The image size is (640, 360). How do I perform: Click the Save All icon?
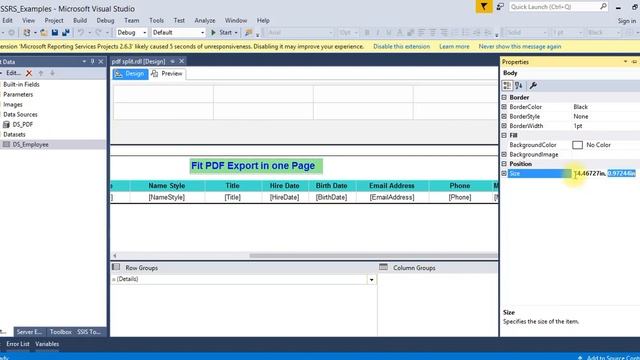pyautogui.click(x=65, y=32)
